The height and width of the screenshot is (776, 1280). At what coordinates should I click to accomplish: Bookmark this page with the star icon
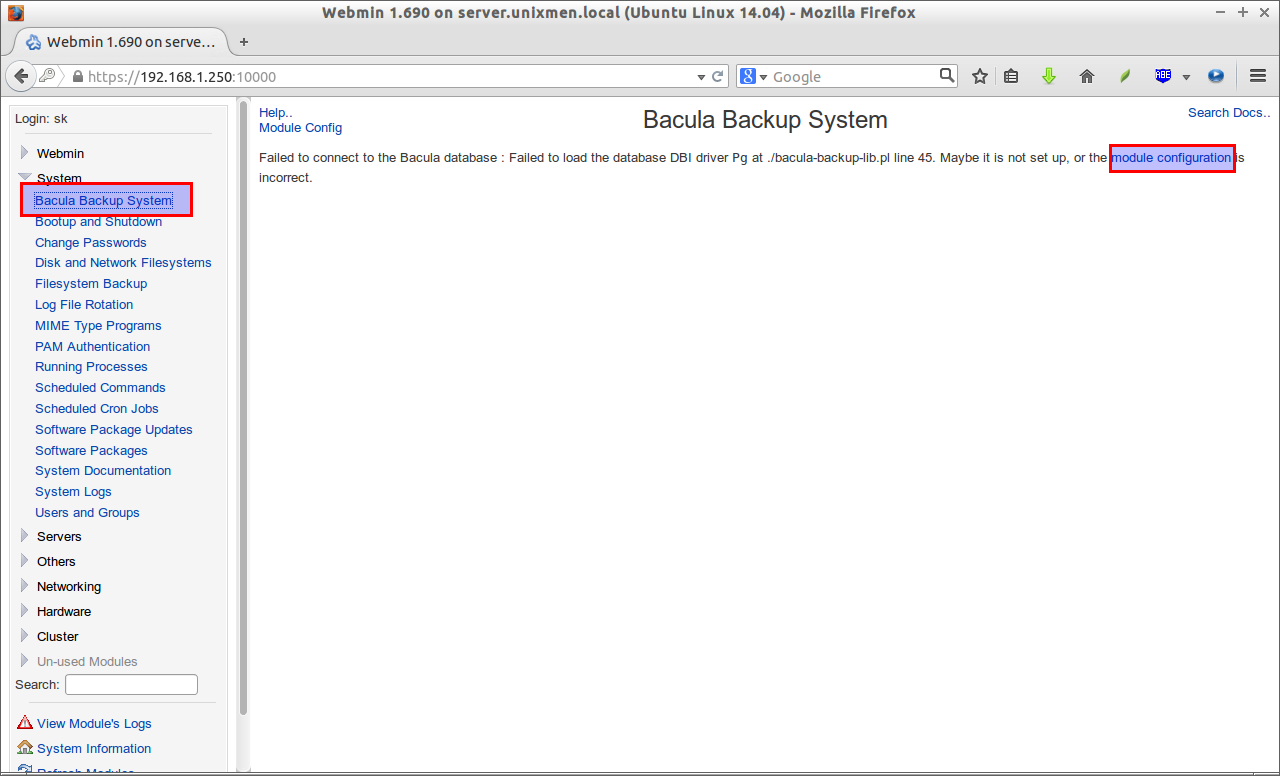(980, 76)
